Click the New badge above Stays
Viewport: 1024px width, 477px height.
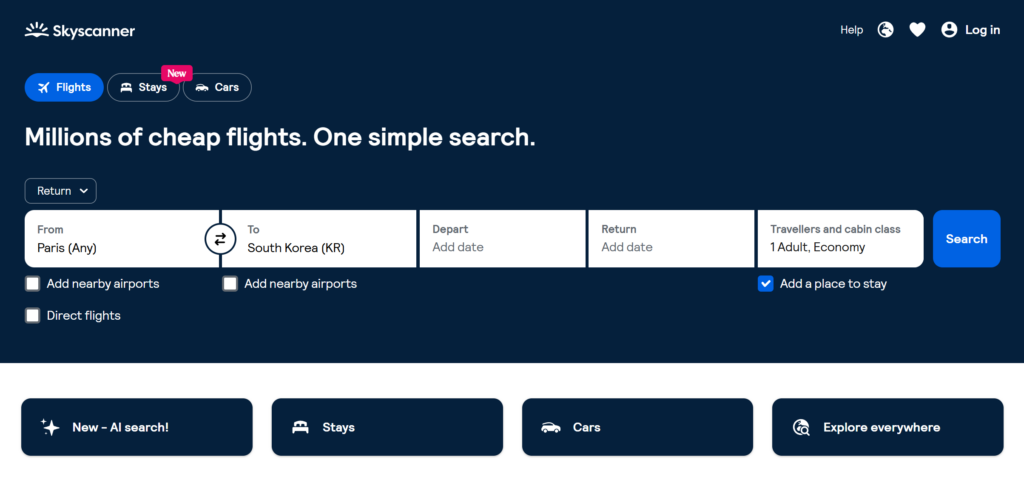click(176, 73)
